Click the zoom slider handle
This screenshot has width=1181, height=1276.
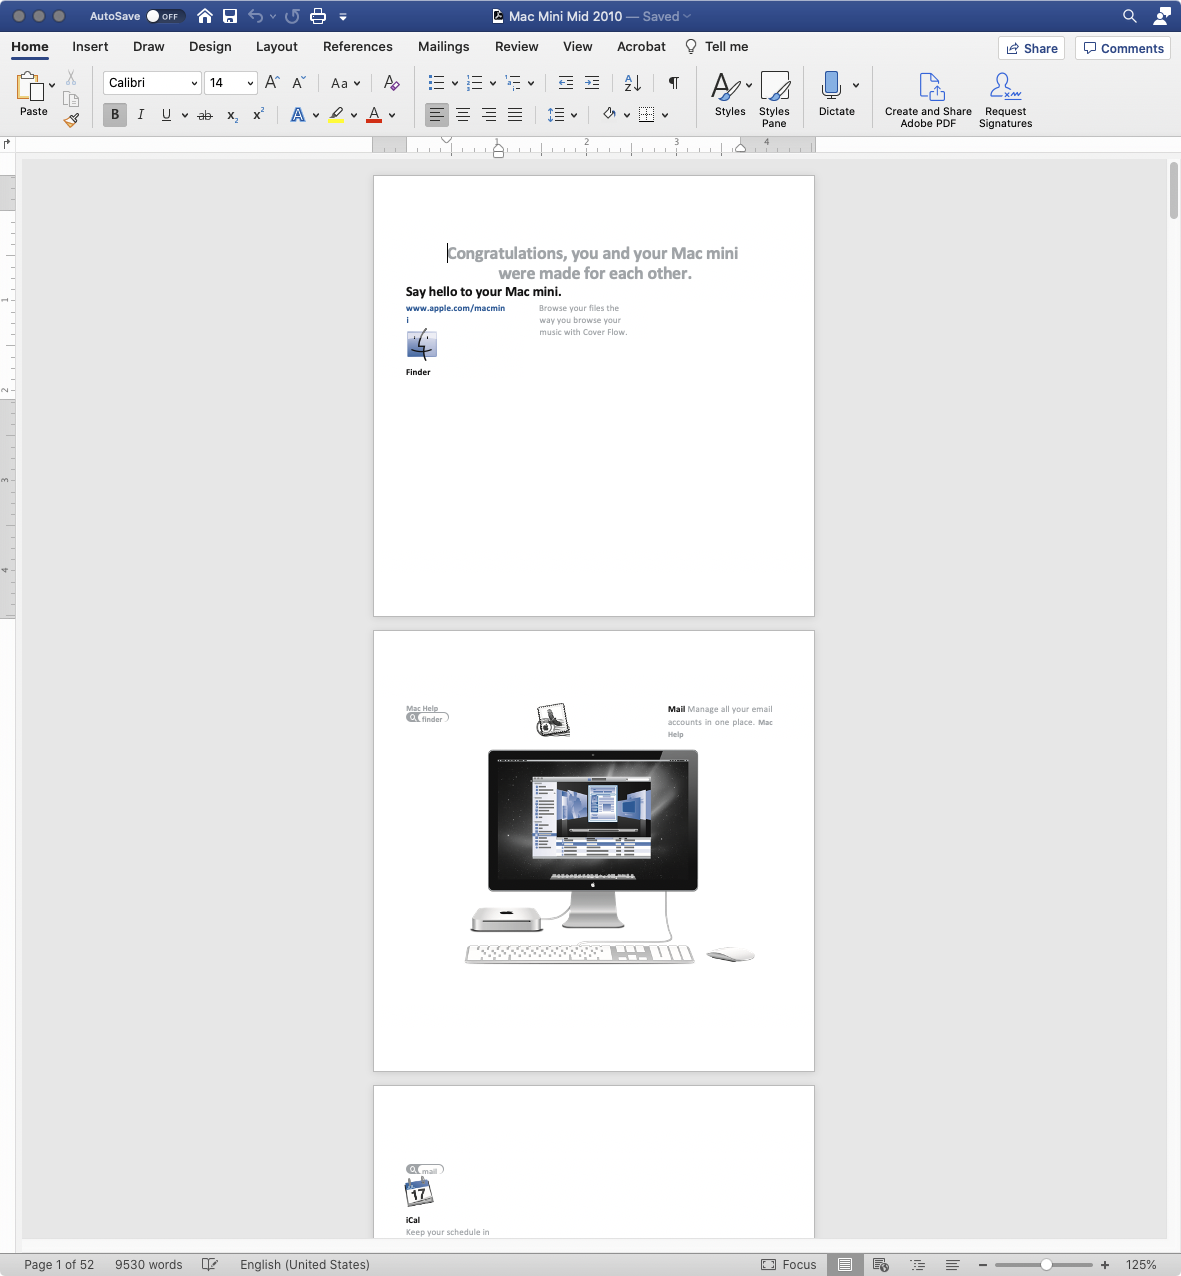[x=1046, y=1264]
